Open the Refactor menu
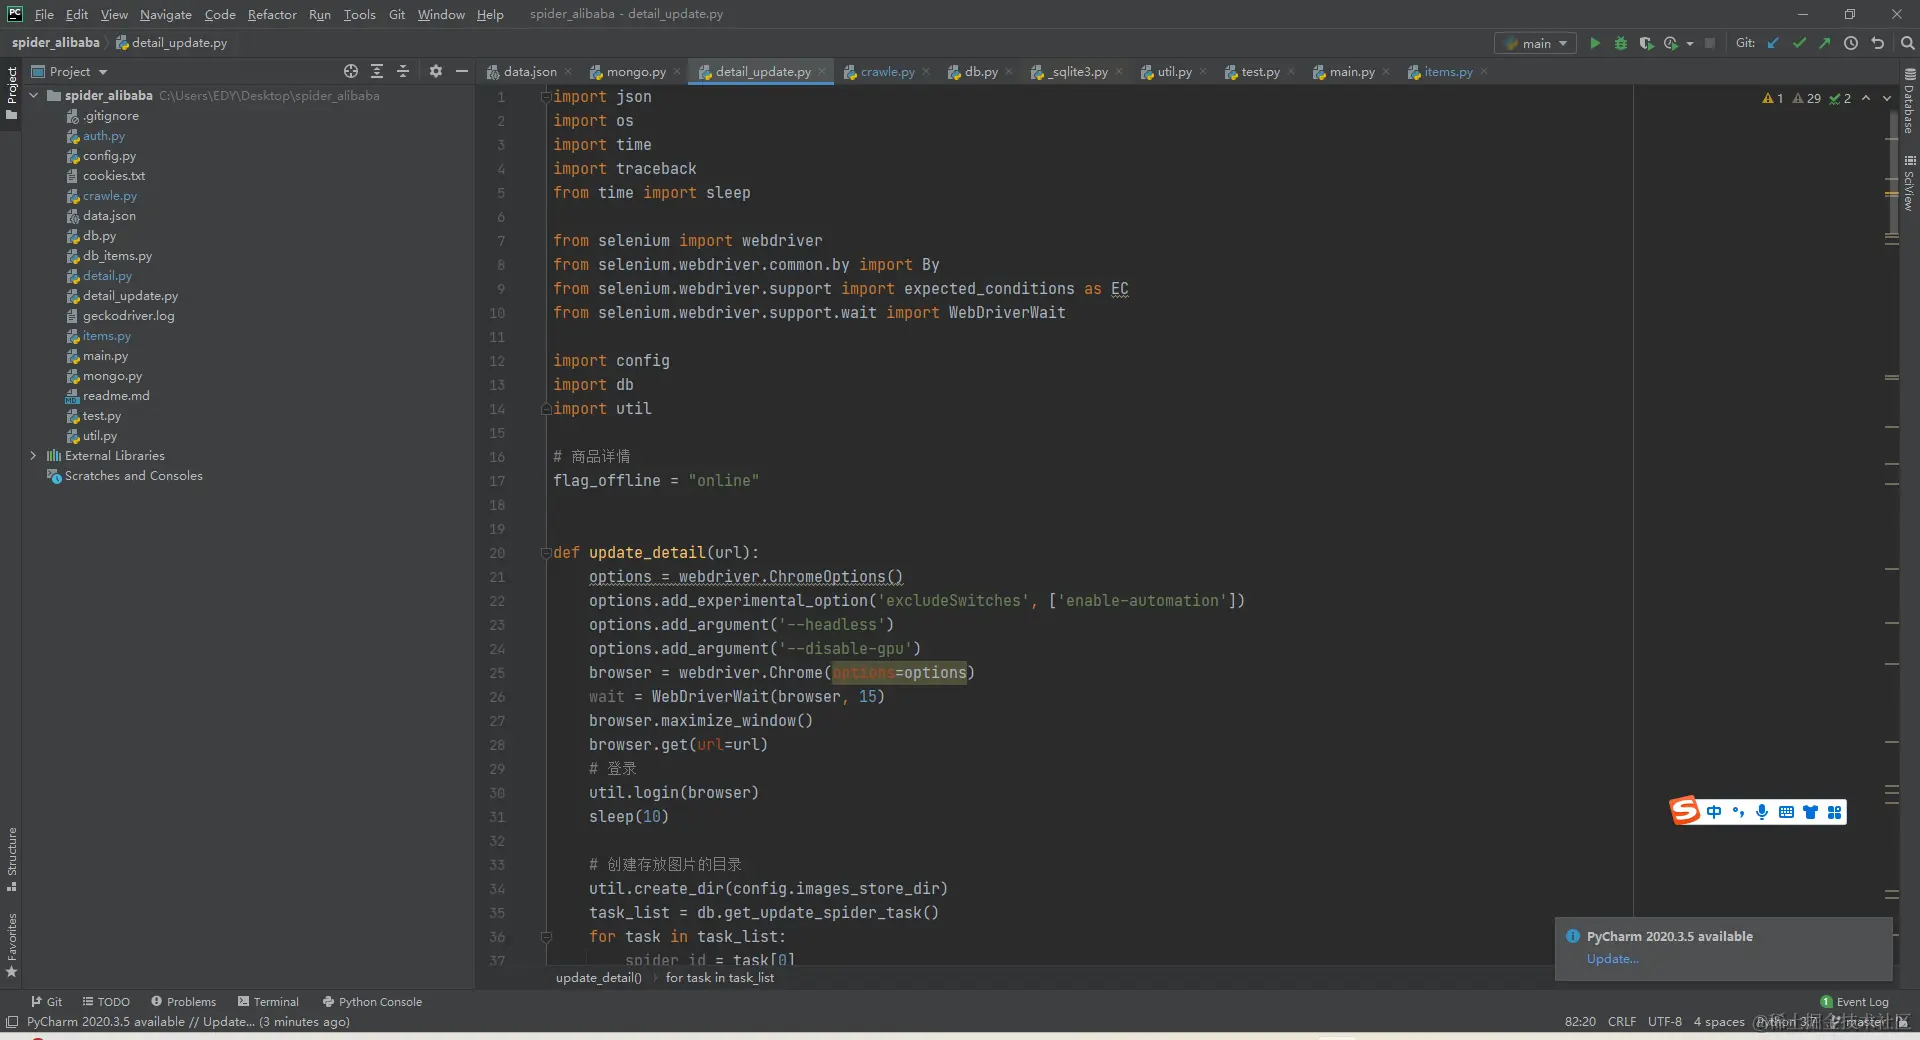The image size is (1920, 1040). tap(272, 14)
